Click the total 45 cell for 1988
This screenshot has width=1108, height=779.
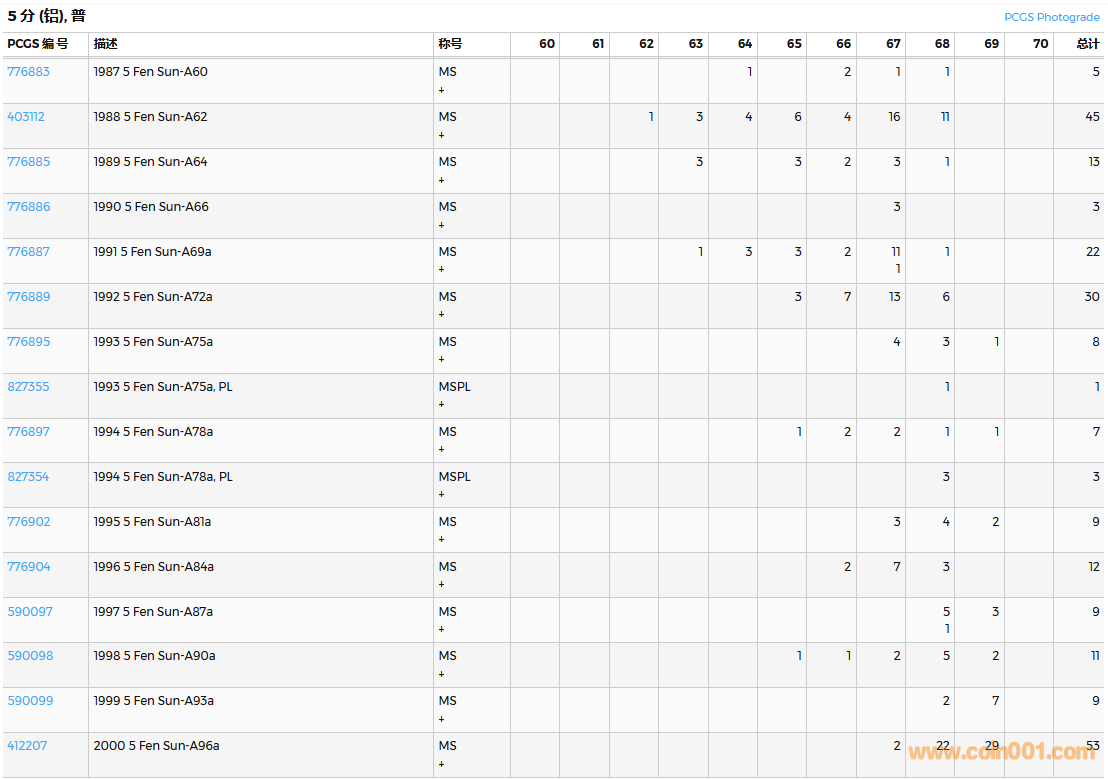tap(1092, 117)
